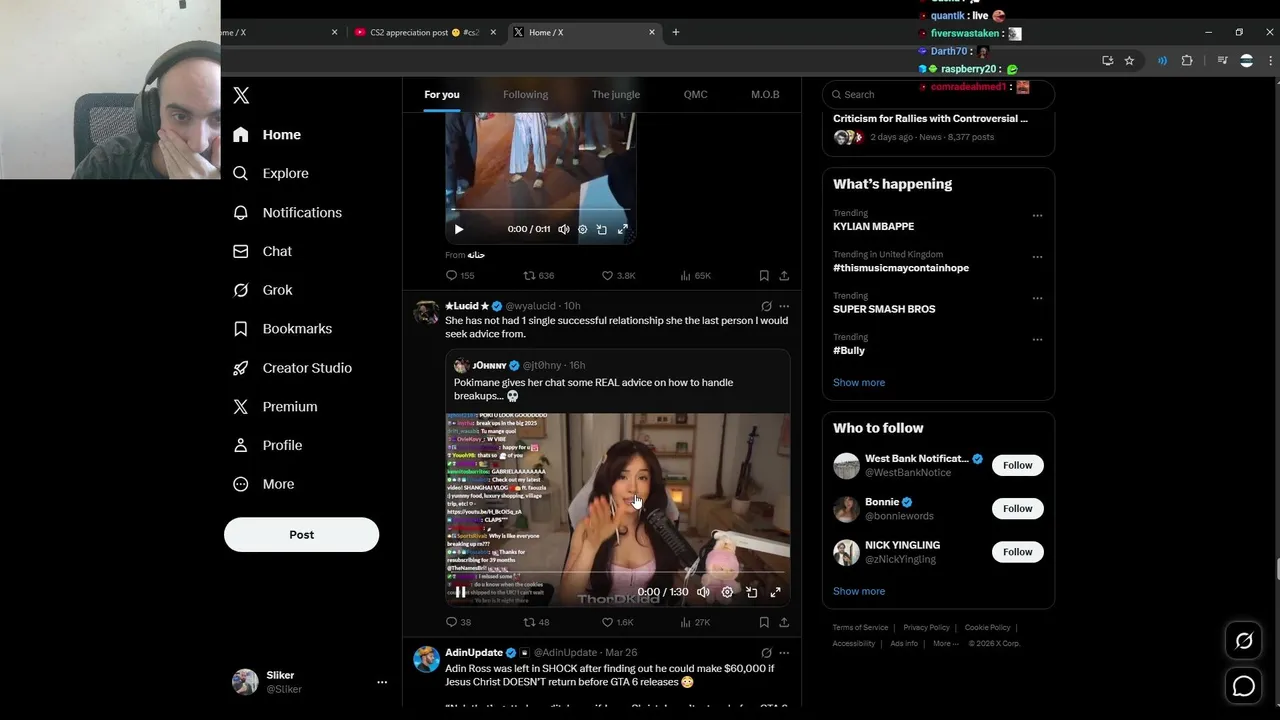Open more options on Lucid's post
This screenshot has width=1280, height=720.
(x=784, y=306)
